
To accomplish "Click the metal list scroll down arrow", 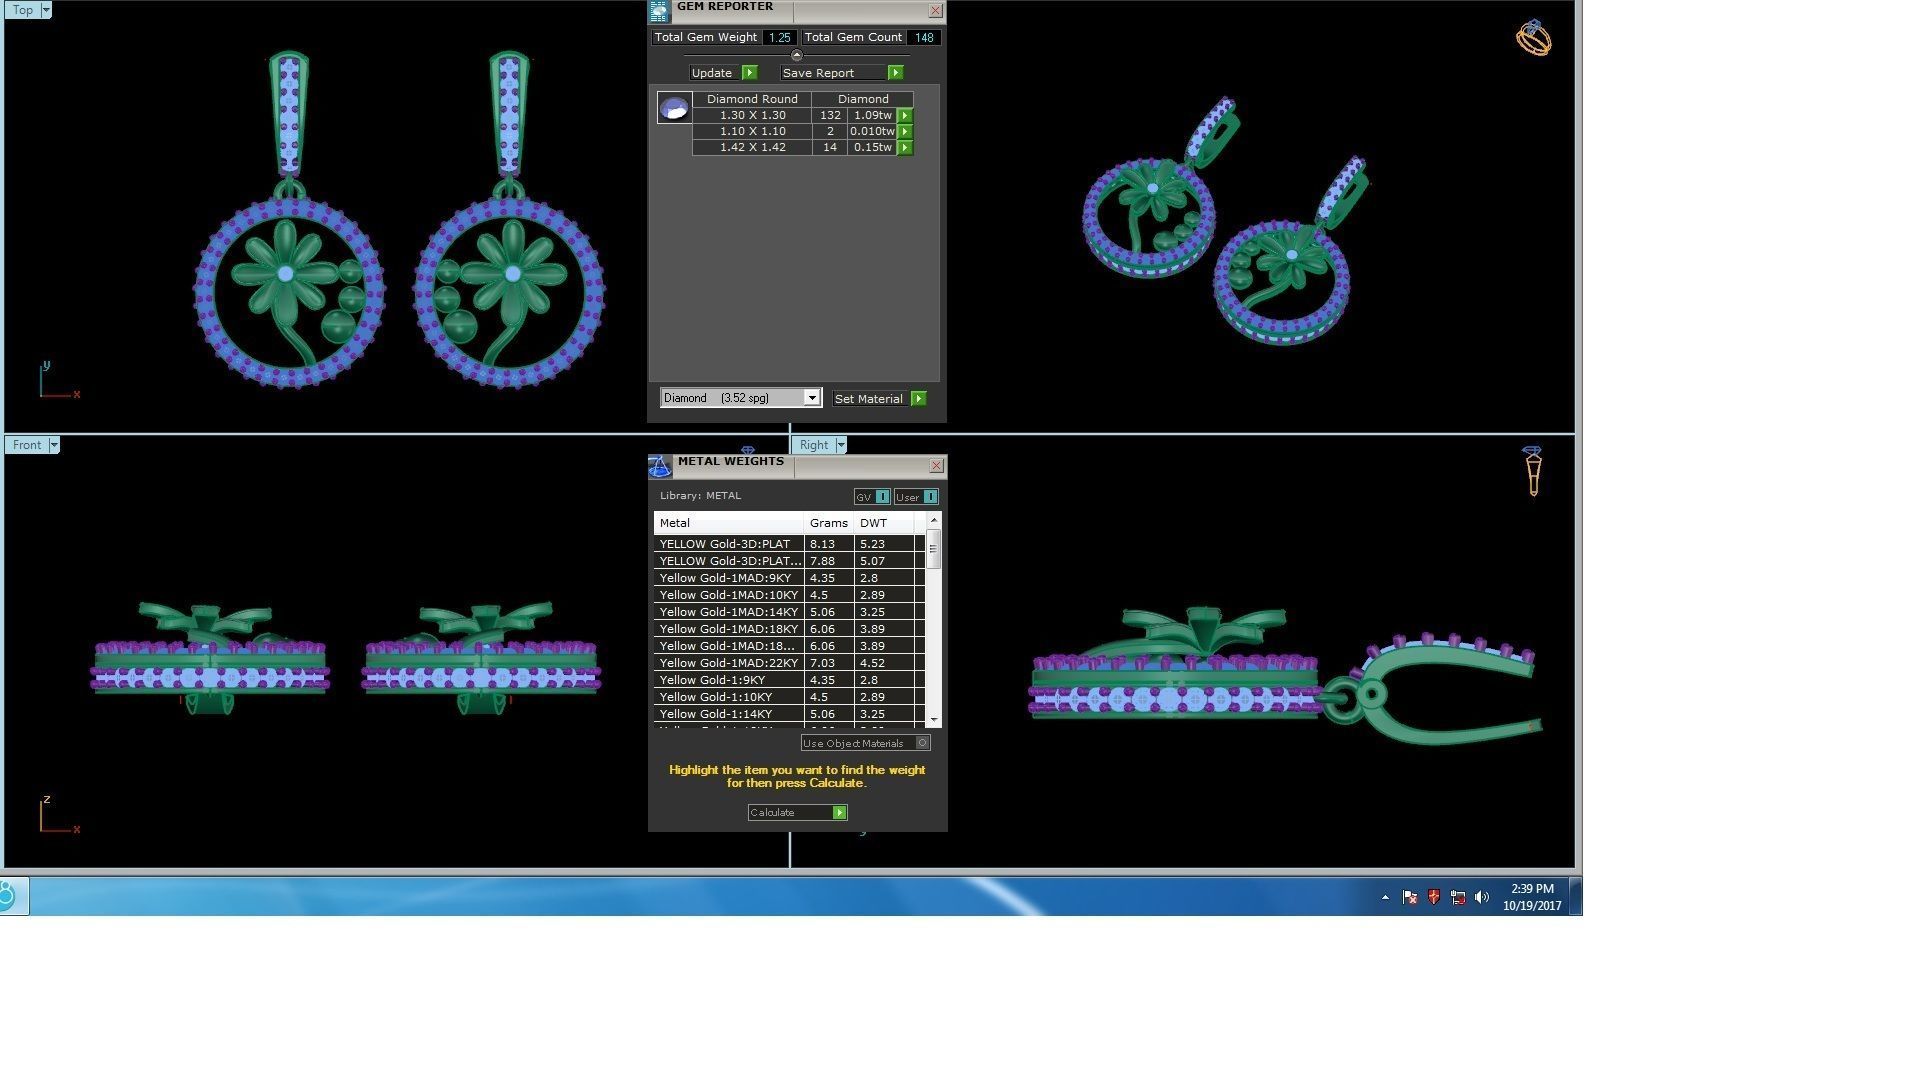I will click(934, 720).
